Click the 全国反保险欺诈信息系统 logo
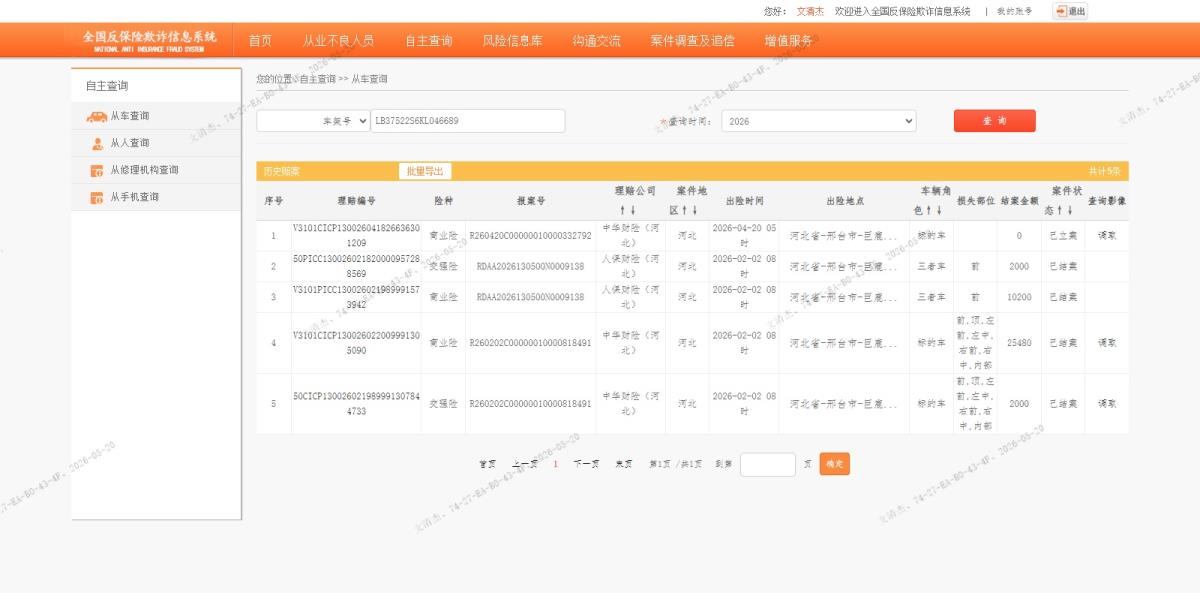This screenshot has height=593, width=1200. 149,40
